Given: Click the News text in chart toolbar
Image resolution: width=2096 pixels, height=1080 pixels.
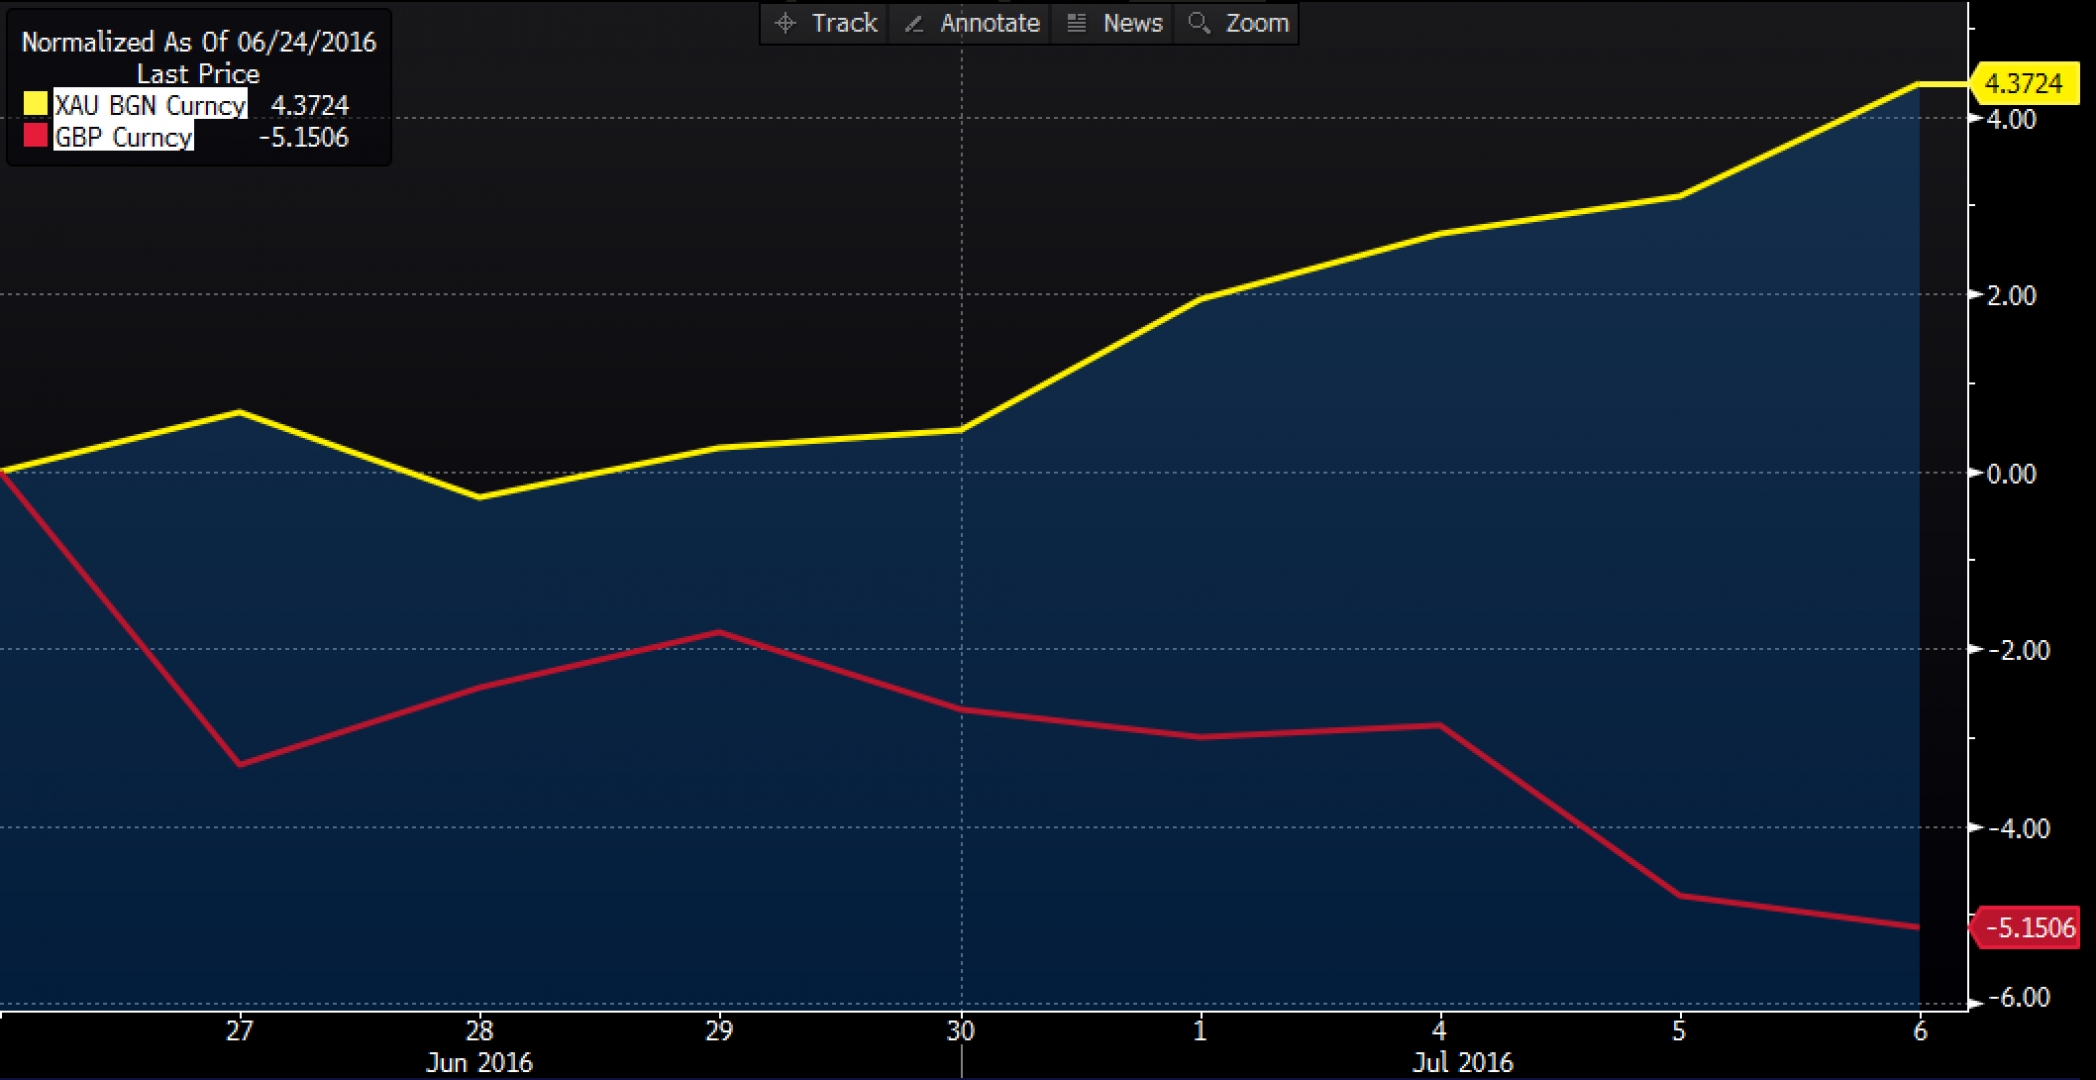Looking at the screenshot, I should (x=1132, y=23).
